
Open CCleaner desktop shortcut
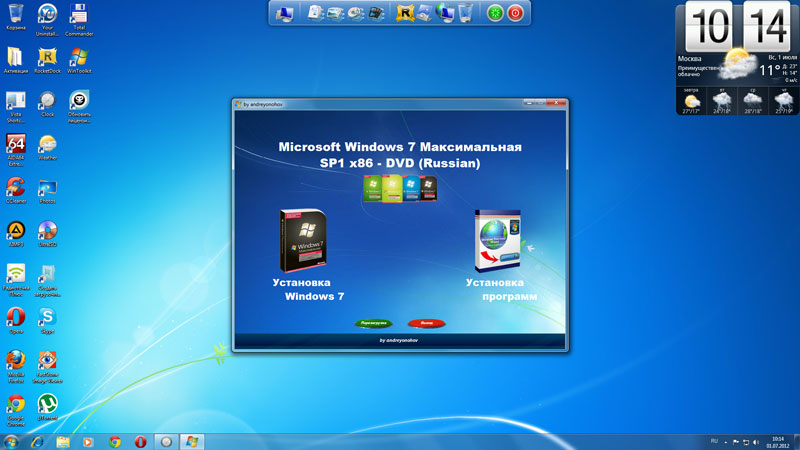[16, 187]
